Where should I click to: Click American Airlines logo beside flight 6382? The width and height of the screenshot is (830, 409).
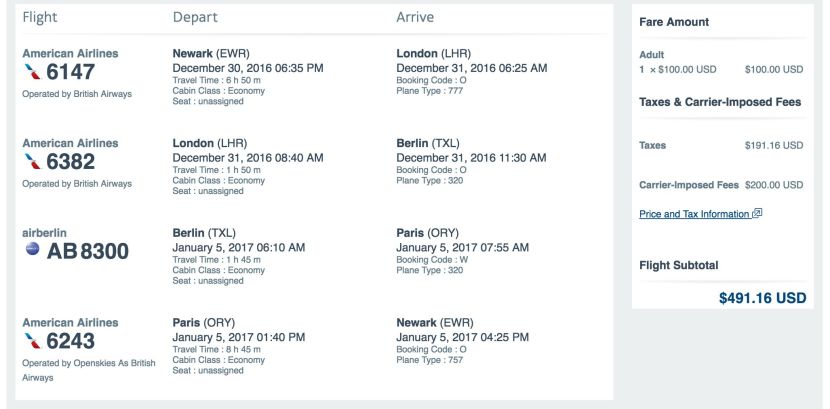pos(33,162)
